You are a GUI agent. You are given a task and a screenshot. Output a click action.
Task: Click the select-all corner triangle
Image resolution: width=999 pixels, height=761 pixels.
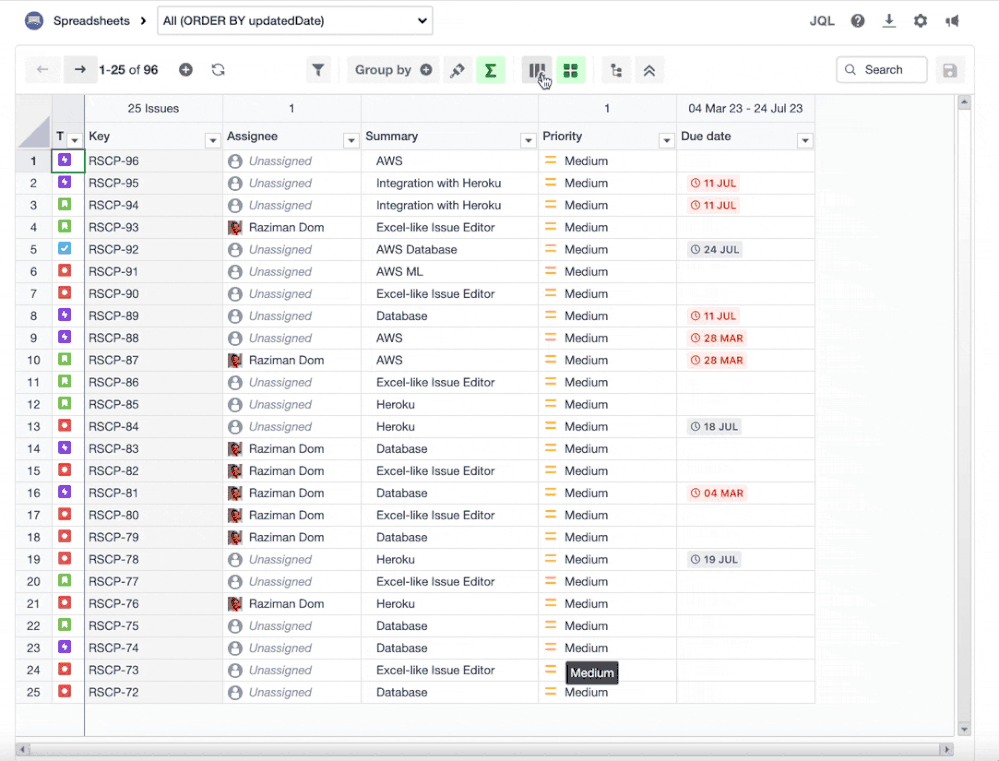34,131
